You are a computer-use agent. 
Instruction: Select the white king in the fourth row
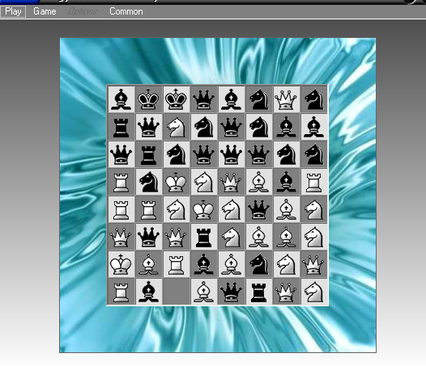176,182
